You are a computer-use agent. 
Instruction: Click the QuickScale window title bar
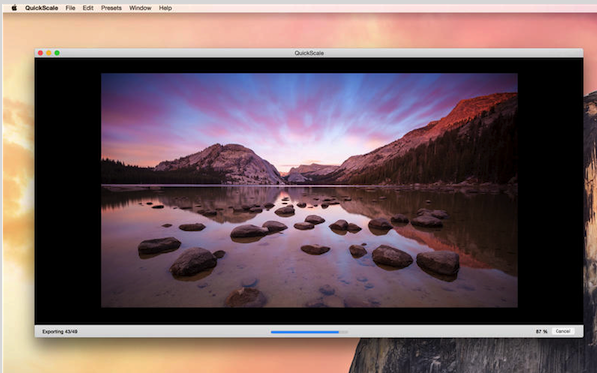click(x=309, y=53)
